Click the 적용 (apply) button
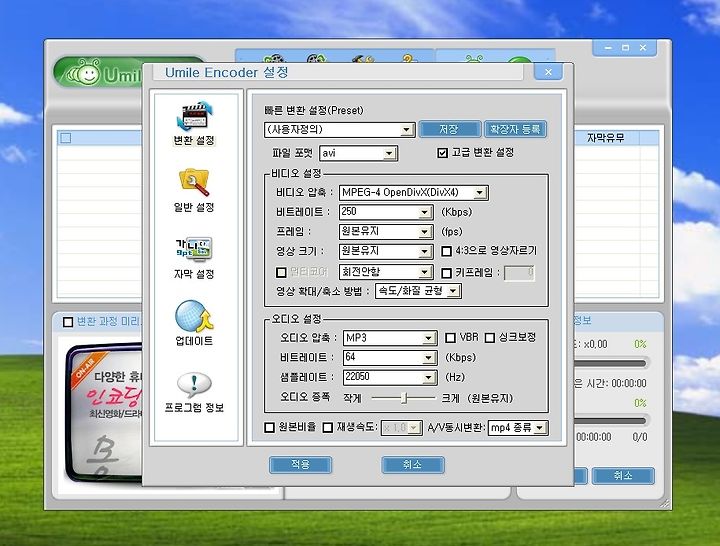This screenshot has width=720, height=546. (300, 464)
